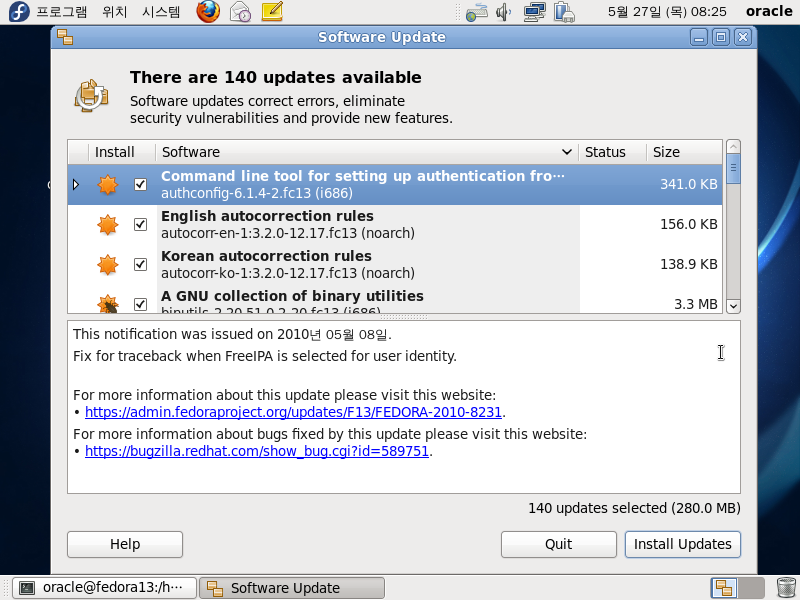Click Install Updates button
Image resolution: width=800 pixels, height=600 pixels.
683,544
